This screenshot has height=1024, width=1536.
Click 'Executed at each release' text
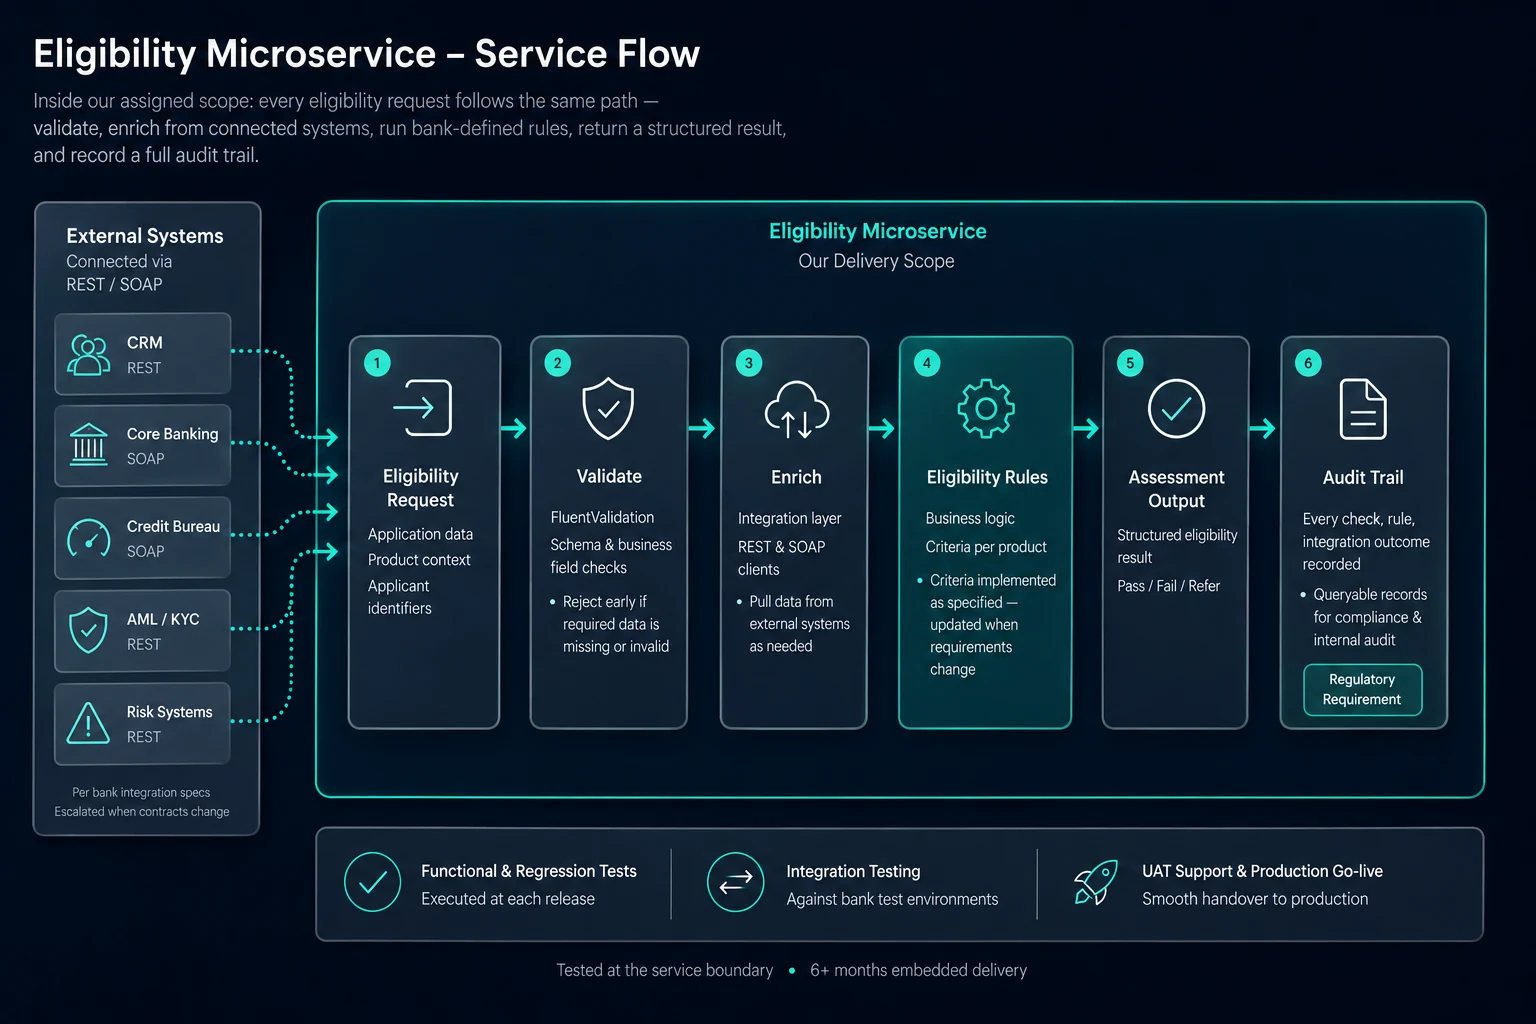click(508, 899)
